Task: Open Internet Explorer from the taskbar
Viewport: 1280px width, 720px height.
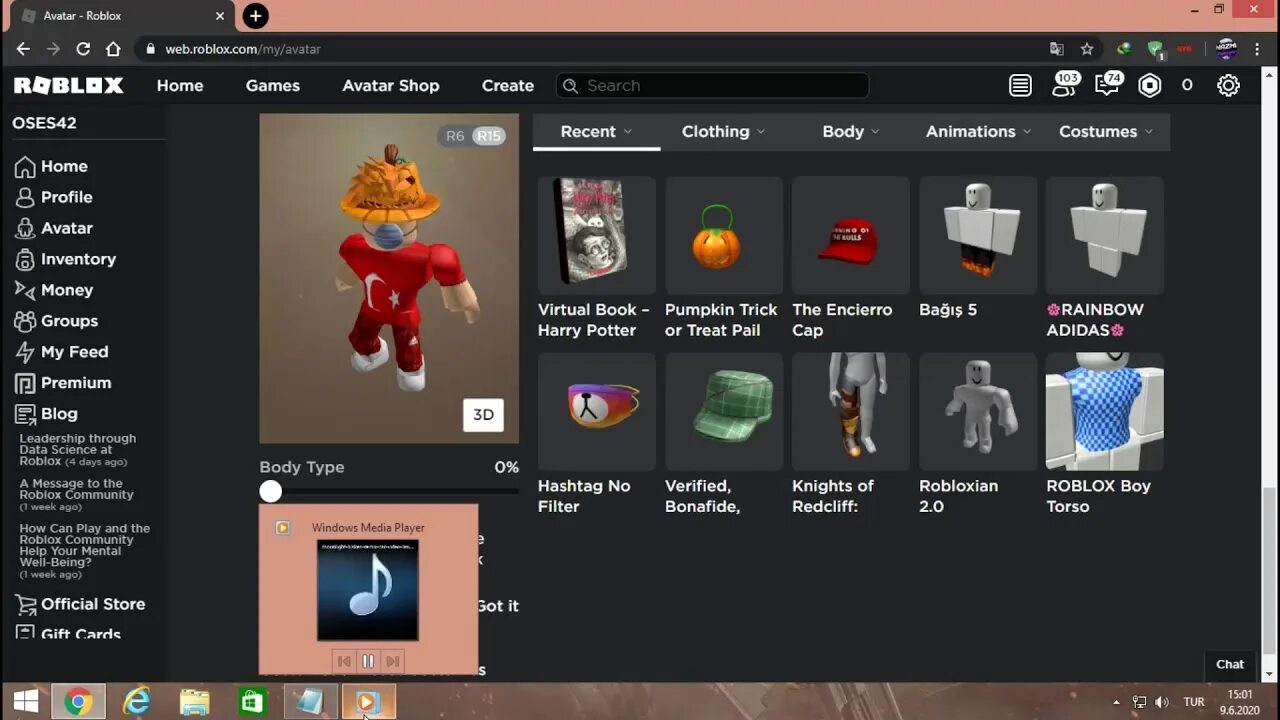Action: pos(136,702)
